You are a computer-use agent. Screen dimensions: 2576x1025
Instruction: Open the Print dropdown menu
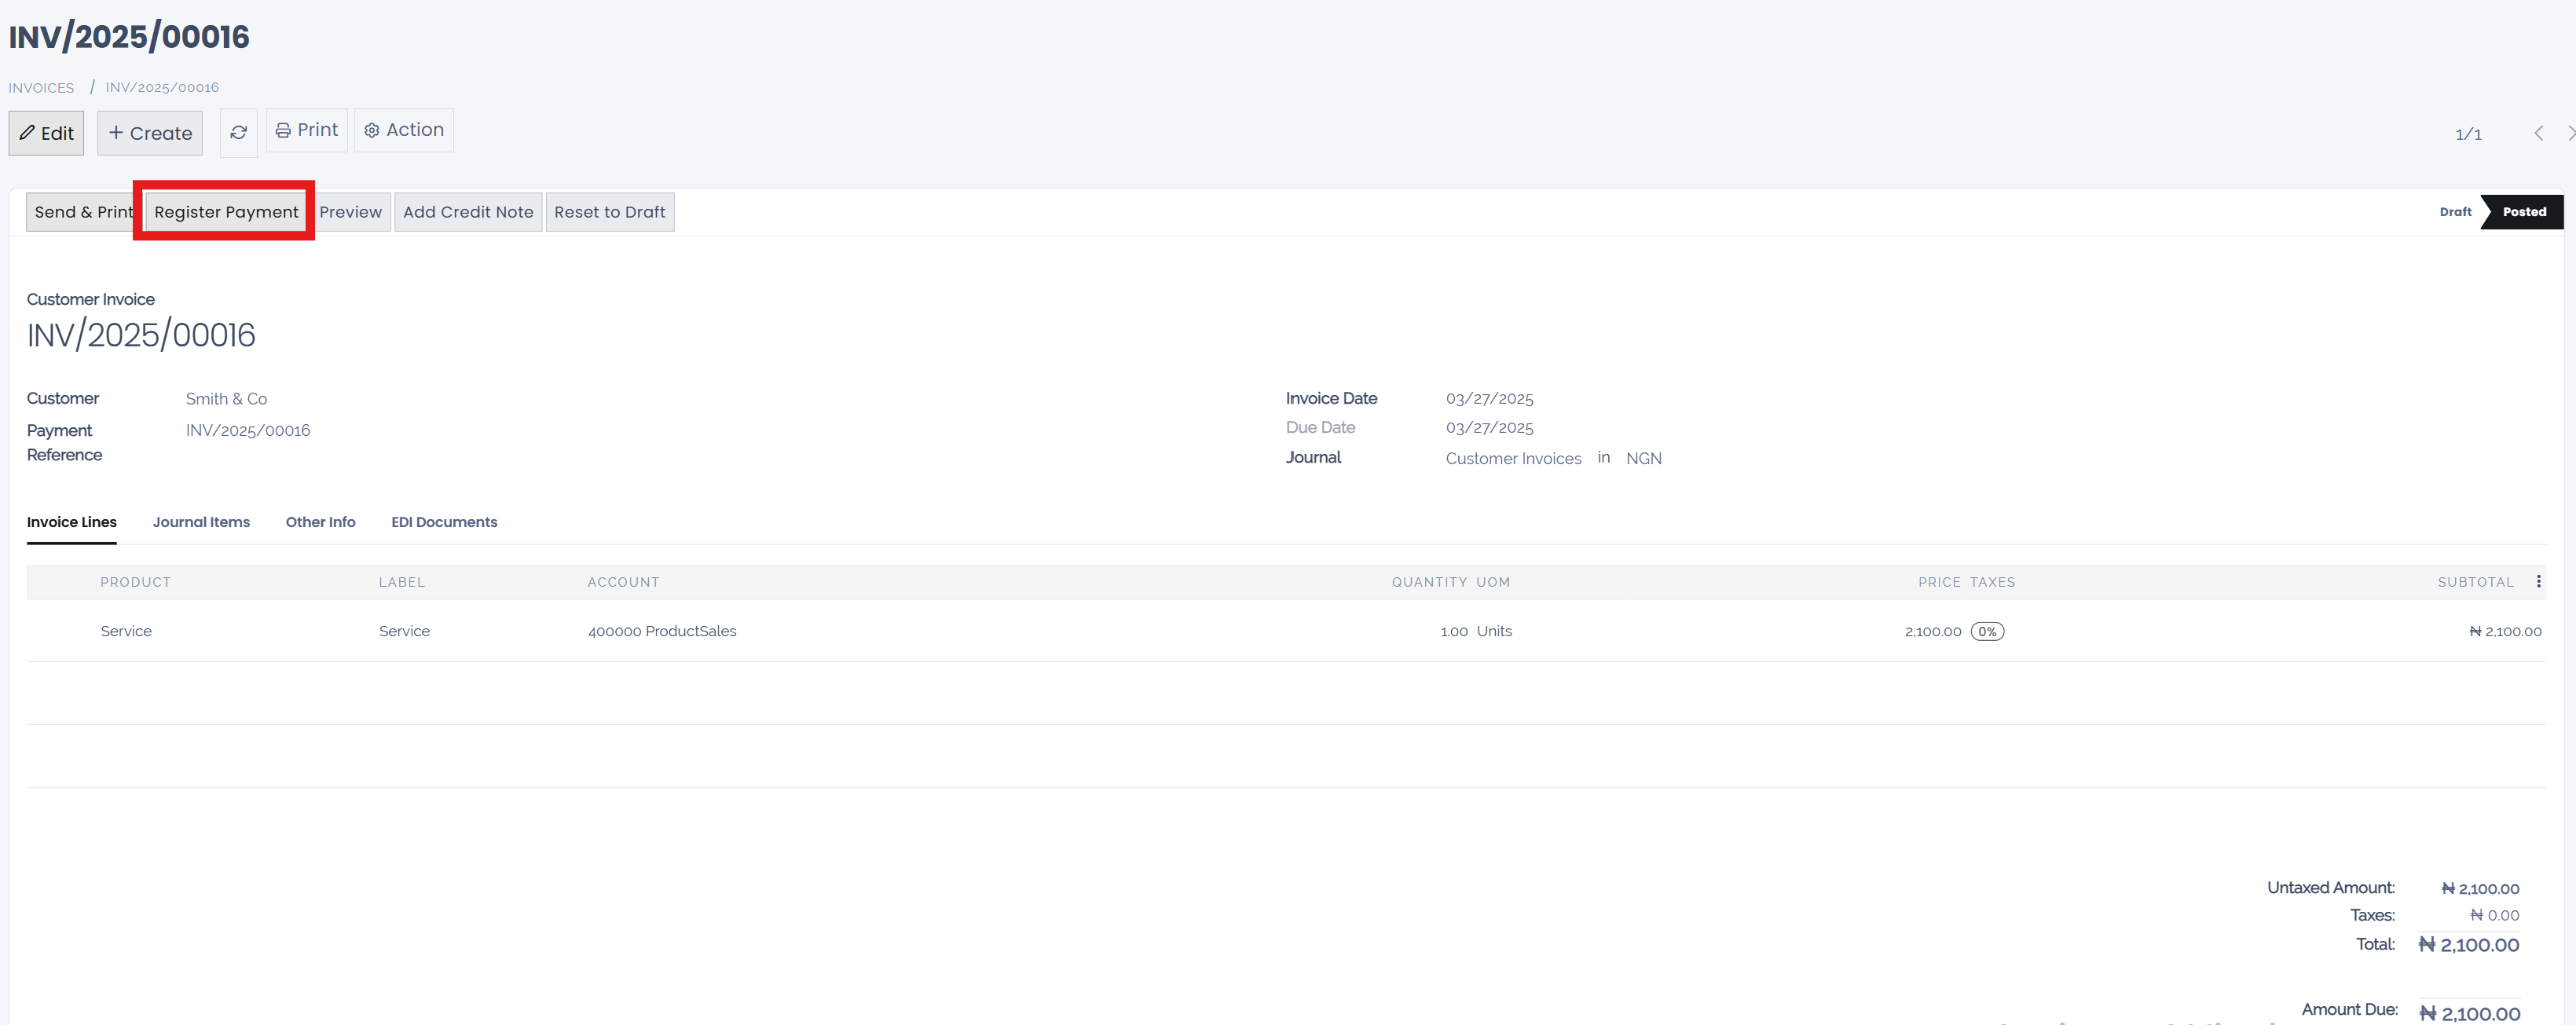coord(307,130)
